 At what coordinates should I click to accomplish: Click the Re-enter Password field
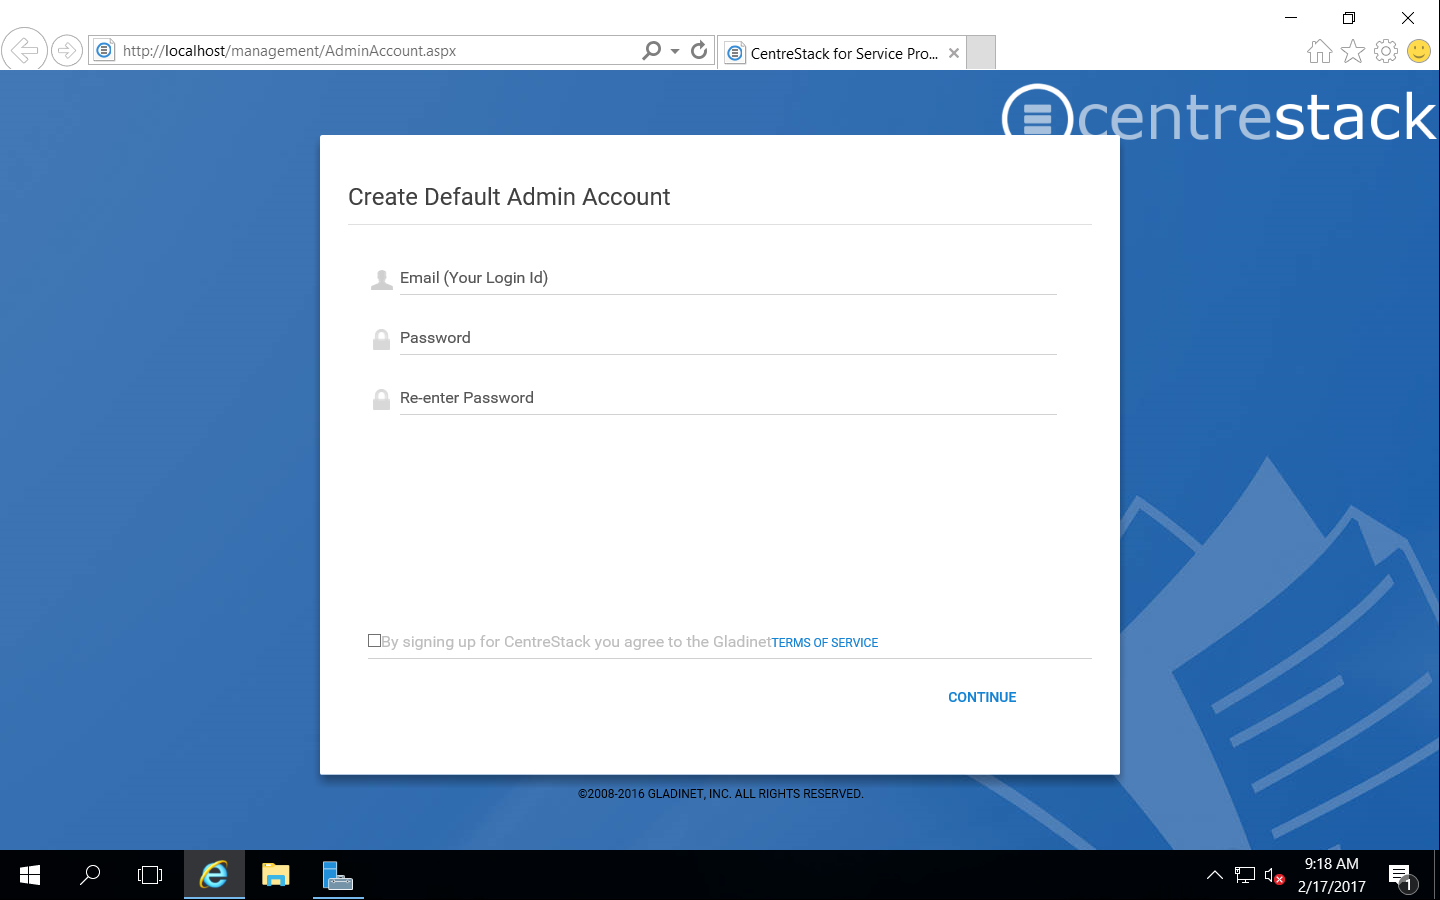point(728,398)
